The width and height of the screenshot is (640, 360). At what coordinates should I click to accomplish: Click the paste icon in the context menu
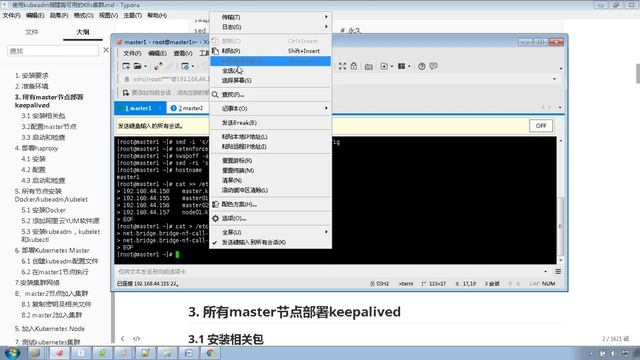[215, 51]
